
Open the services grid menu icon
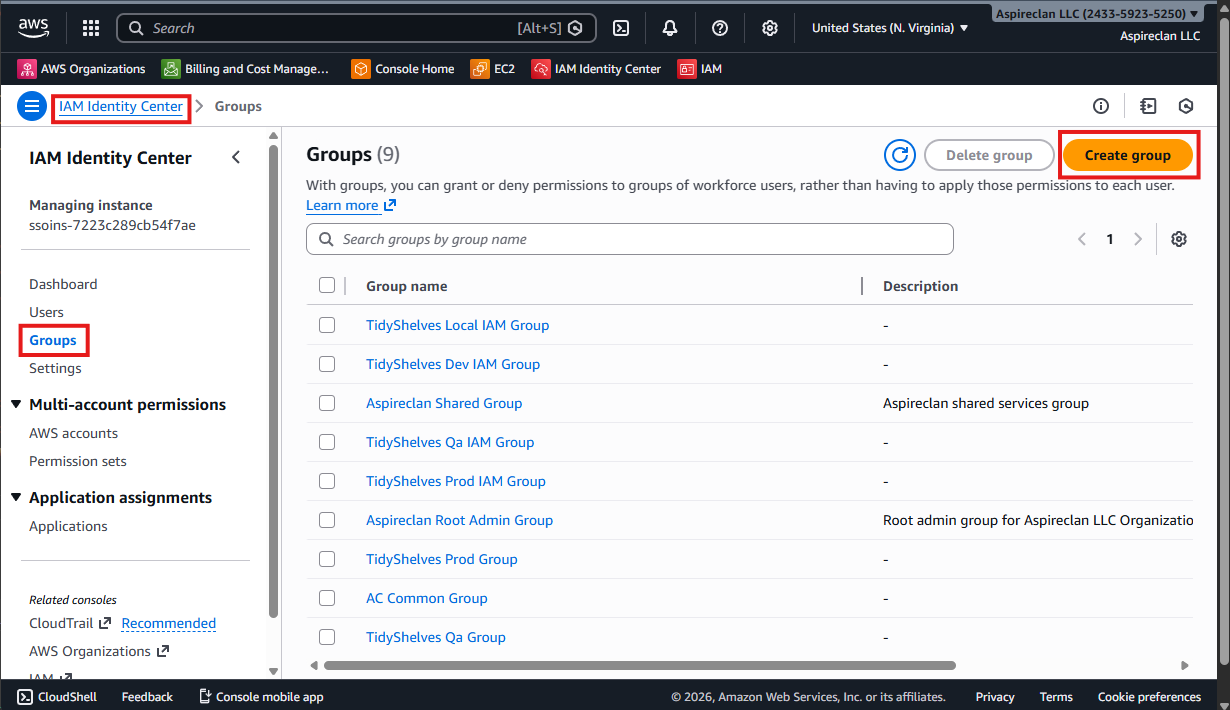(91, 28)
